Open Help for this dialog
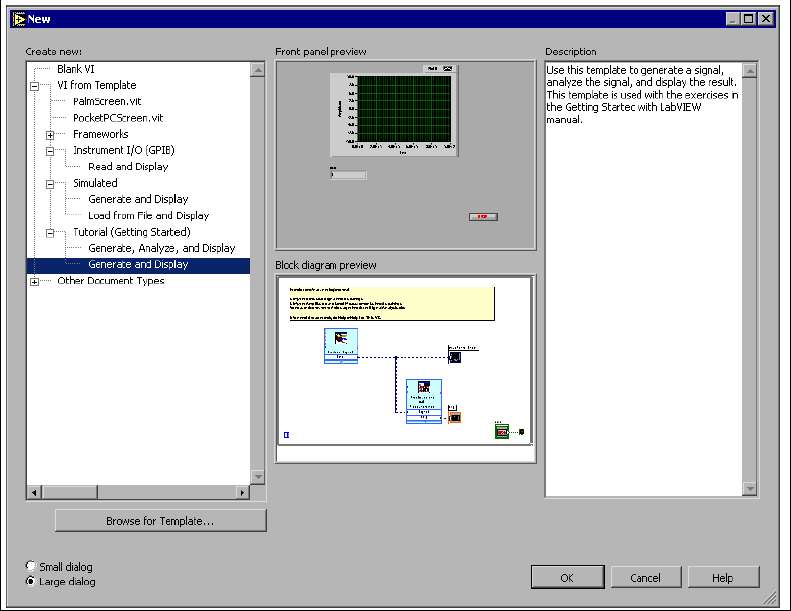This screenshot has height=611, width=791. (723, 577)
